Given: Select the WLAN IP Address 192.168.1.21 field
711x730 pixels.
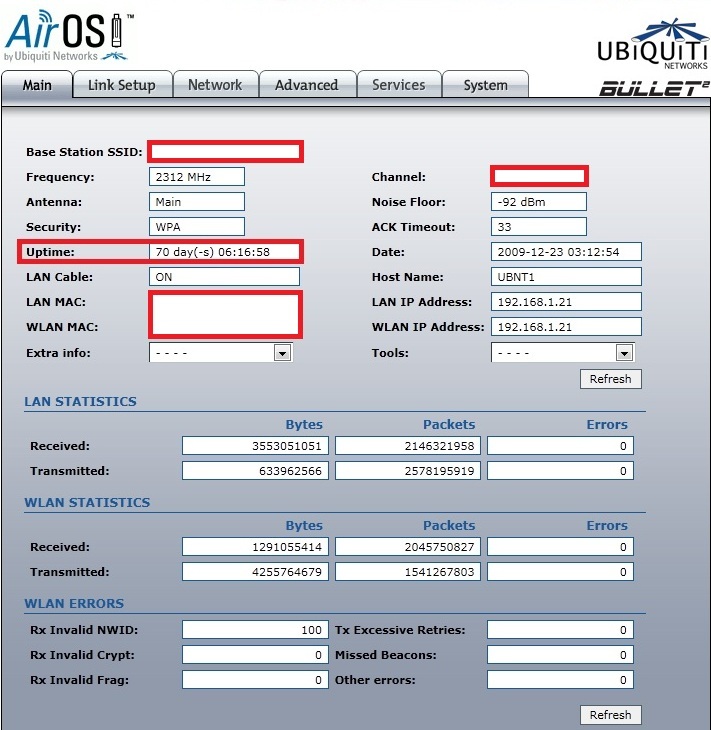Looking at the screenshot, I should click(566, 327).
